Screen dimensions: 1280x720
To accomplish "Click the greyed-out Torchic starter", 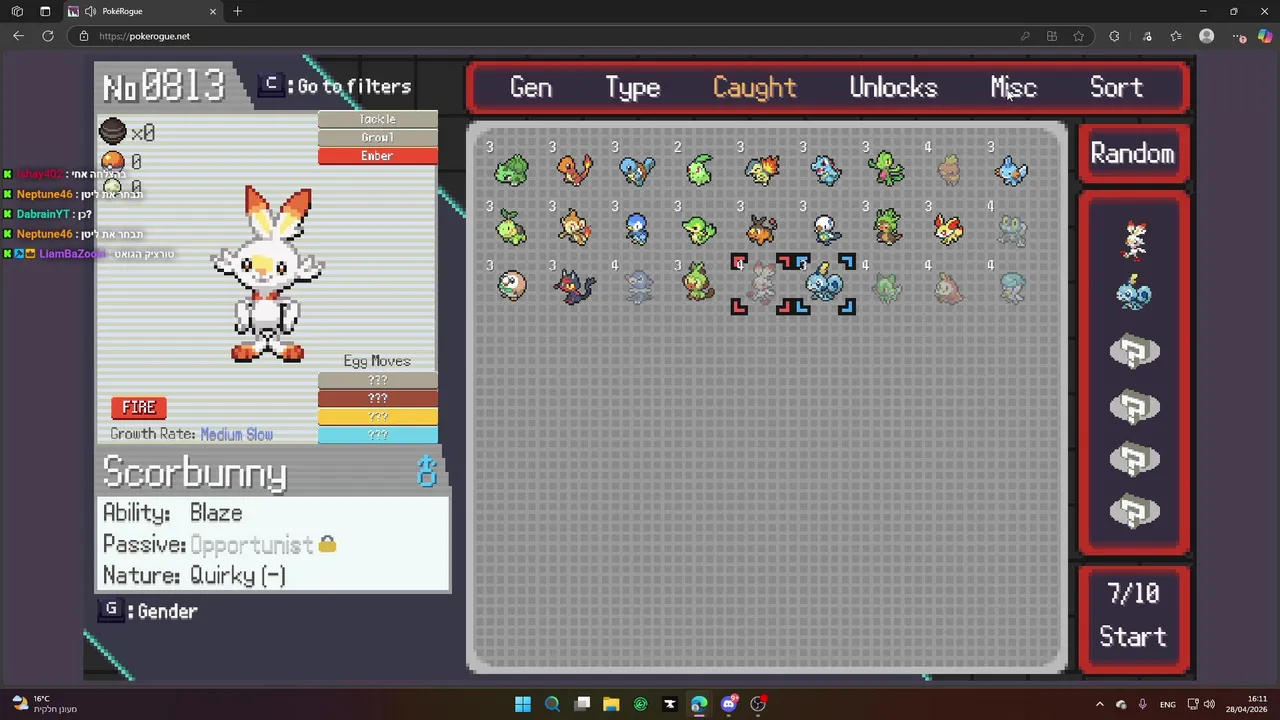I will (x=949, y=170).
